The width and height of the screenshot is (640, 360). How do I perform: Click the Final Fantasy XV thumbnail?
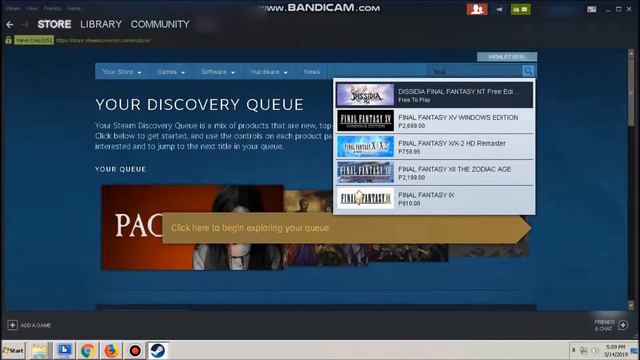pos(365,120)
